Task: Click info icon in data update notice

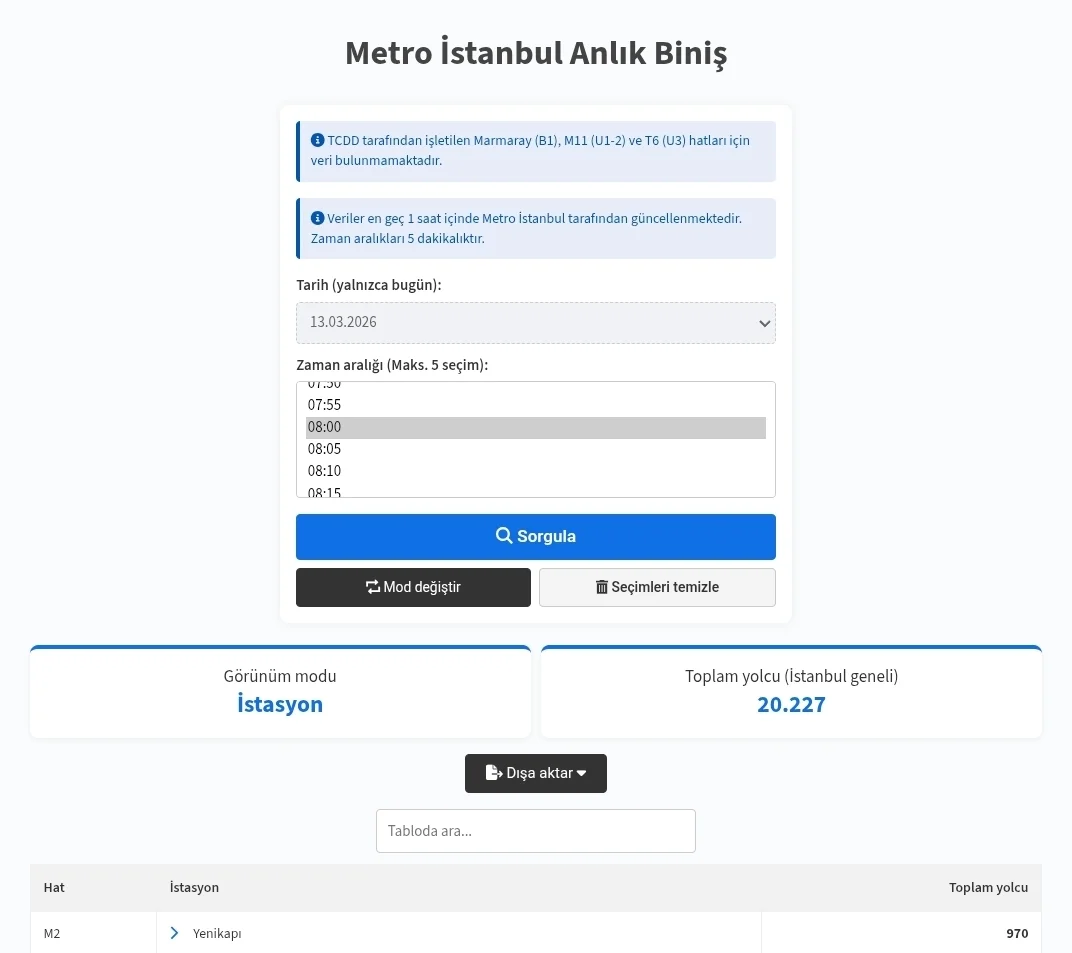Action: coord(317,218)
